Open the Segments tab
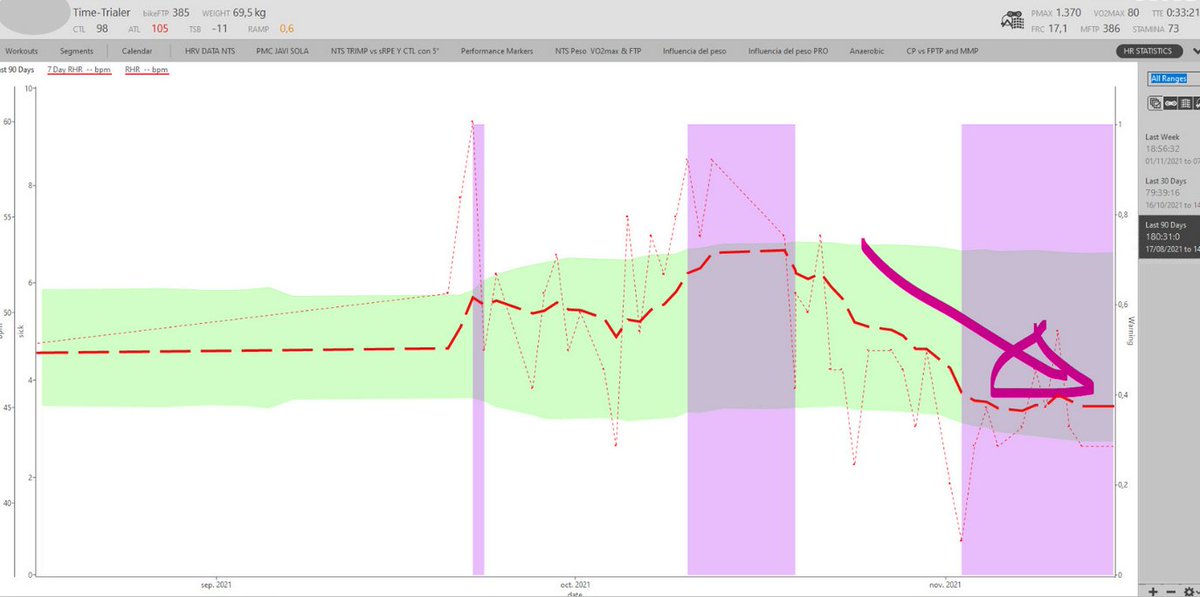Image resolution: width=1200 pixels, height=597 pixels. pyautogui.click(x=76, y=50)
